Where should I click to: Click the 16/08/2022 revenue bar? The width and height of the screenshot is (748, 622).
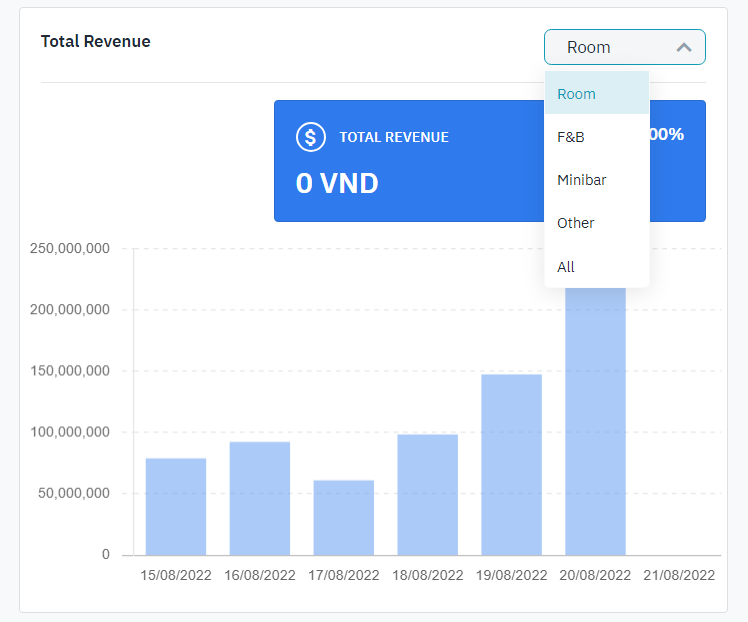[260, 498]
